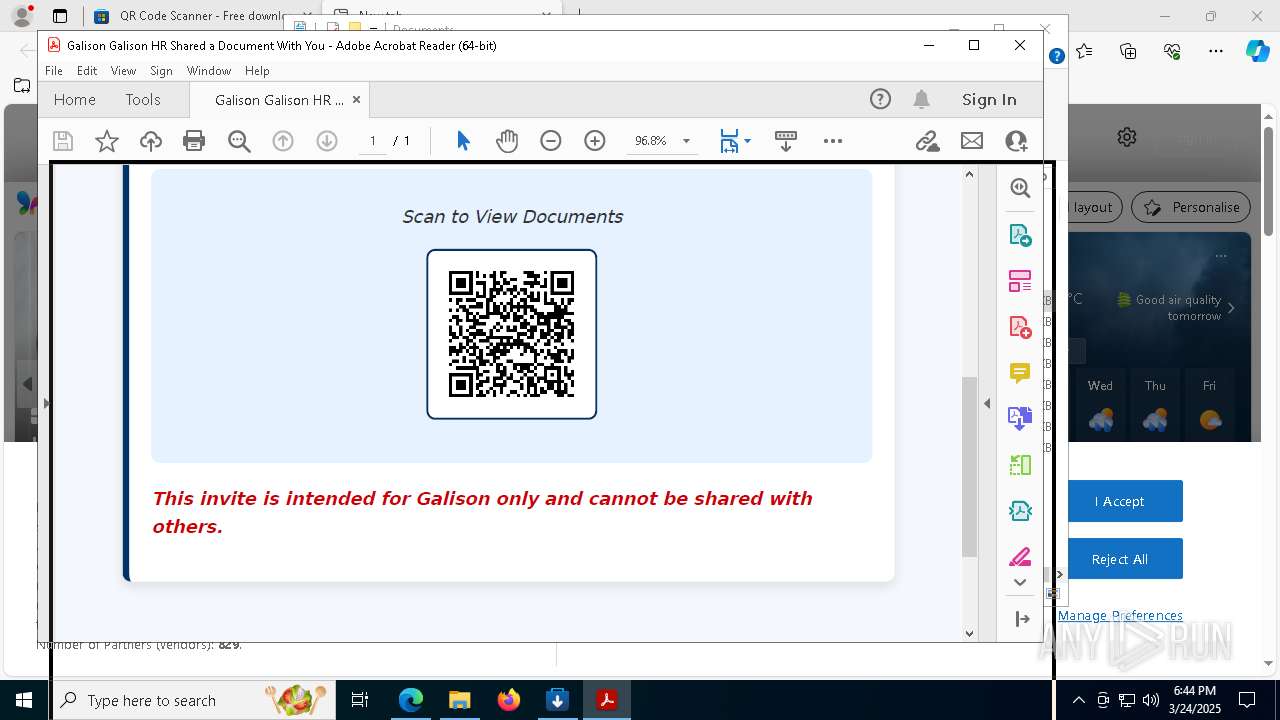Click Personalise button in Edge page
Screen dimensions: 1280x720
pos(1191,207)
